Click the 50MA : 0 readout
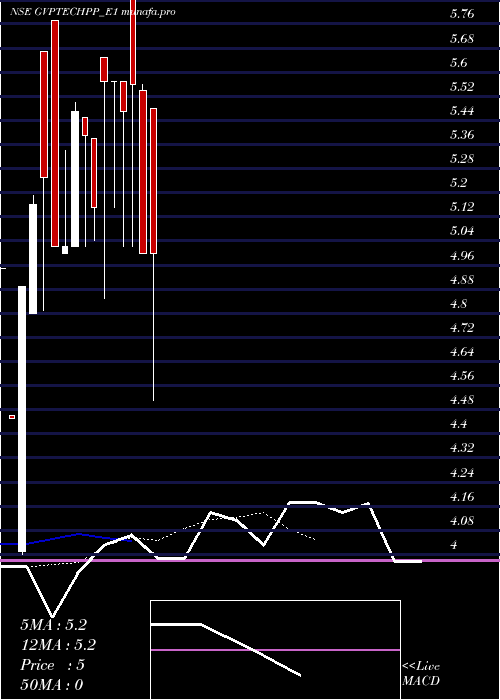 pos(52,685)
